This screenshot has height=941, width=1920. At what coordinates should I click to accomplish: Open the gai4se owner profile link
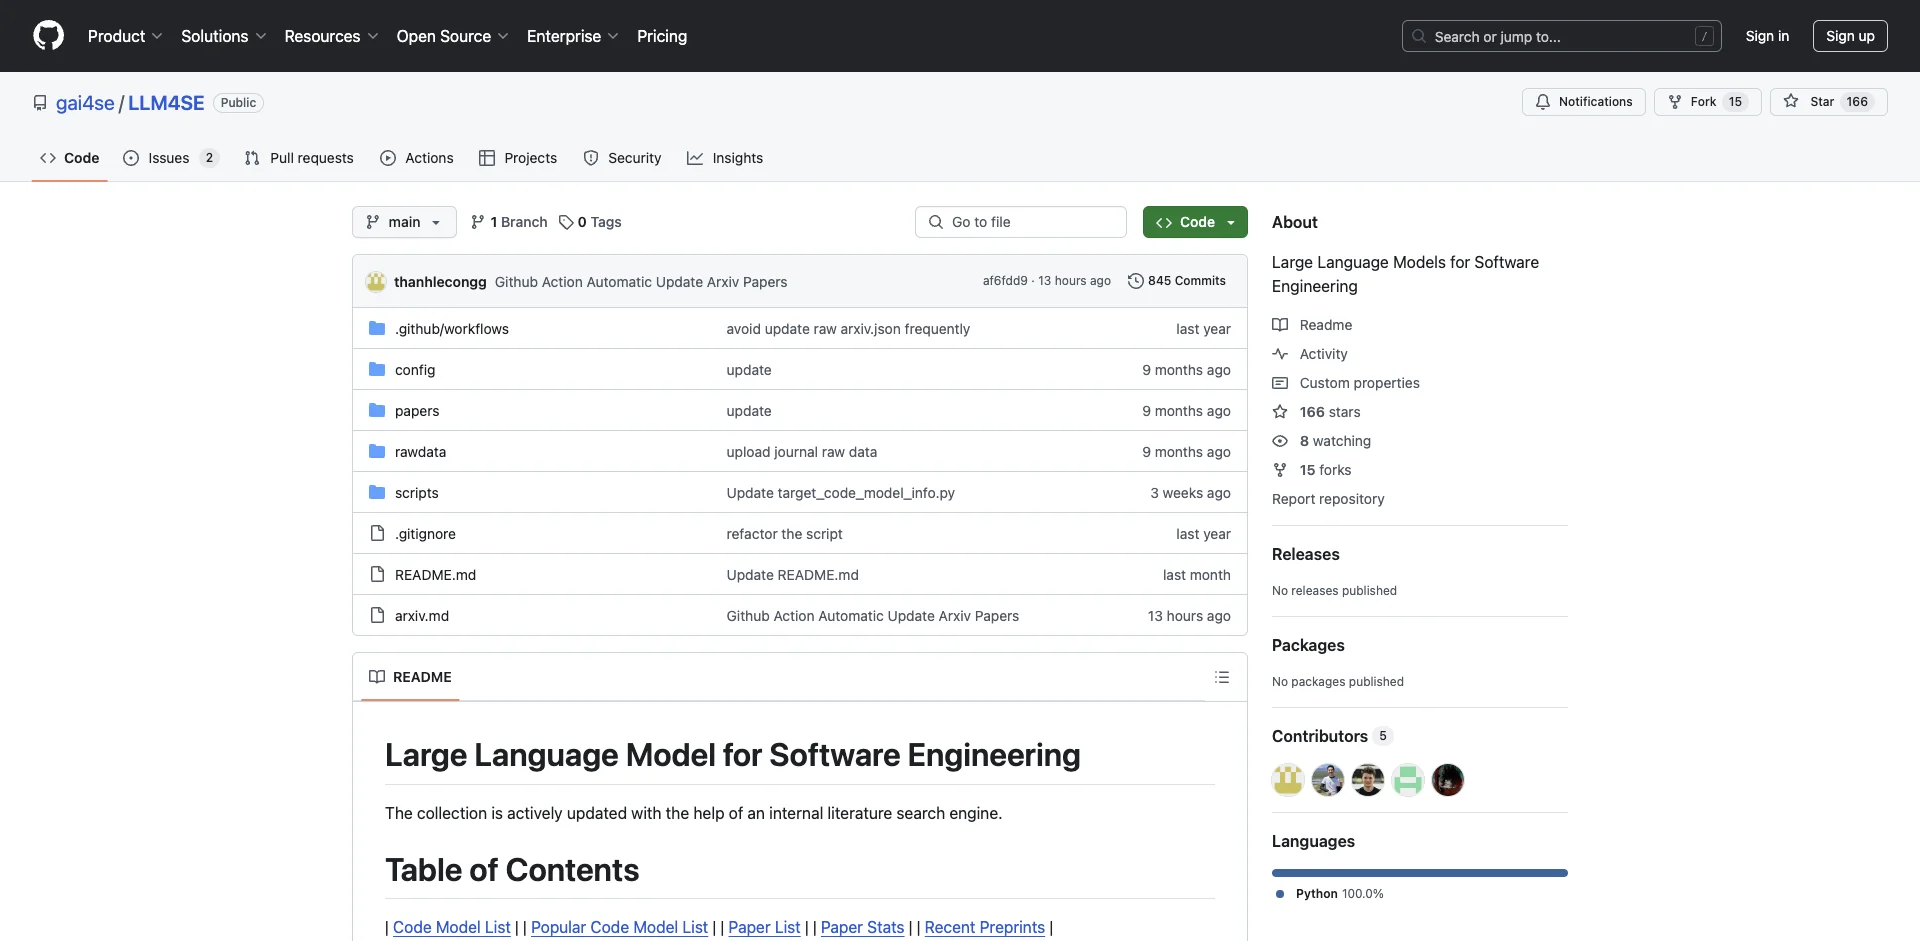click(85, 103)
